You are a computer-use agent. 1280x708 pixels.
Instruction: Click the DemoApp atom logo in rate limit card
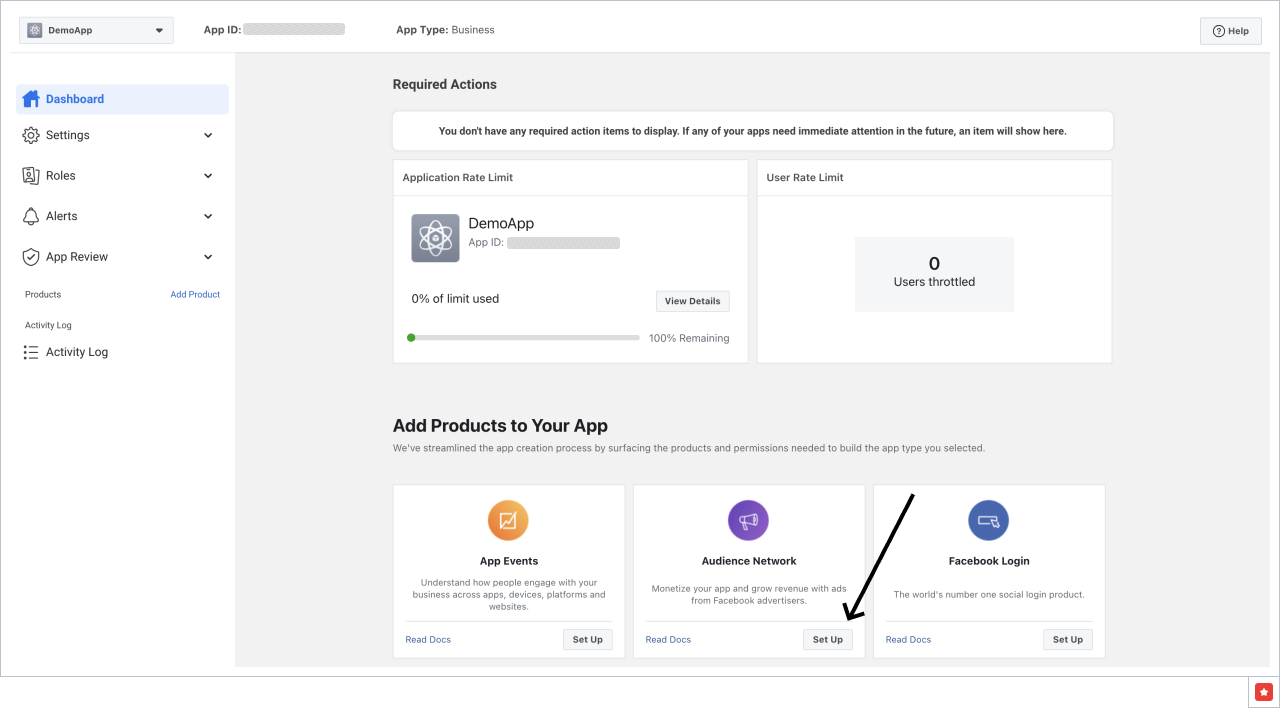[x=435, y=238]
